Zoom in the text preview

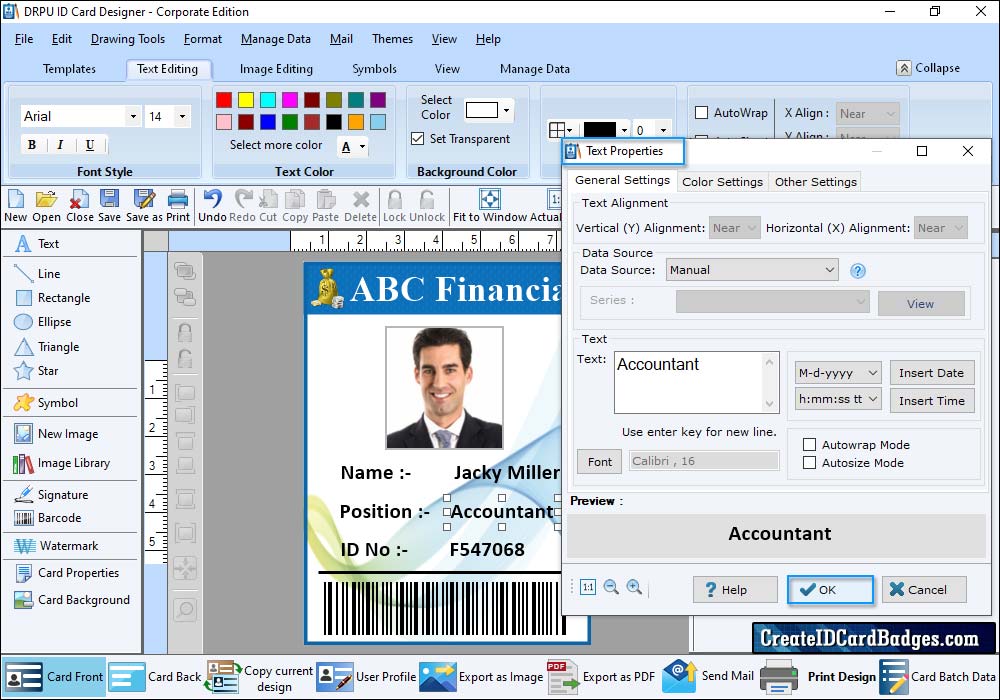634,587
